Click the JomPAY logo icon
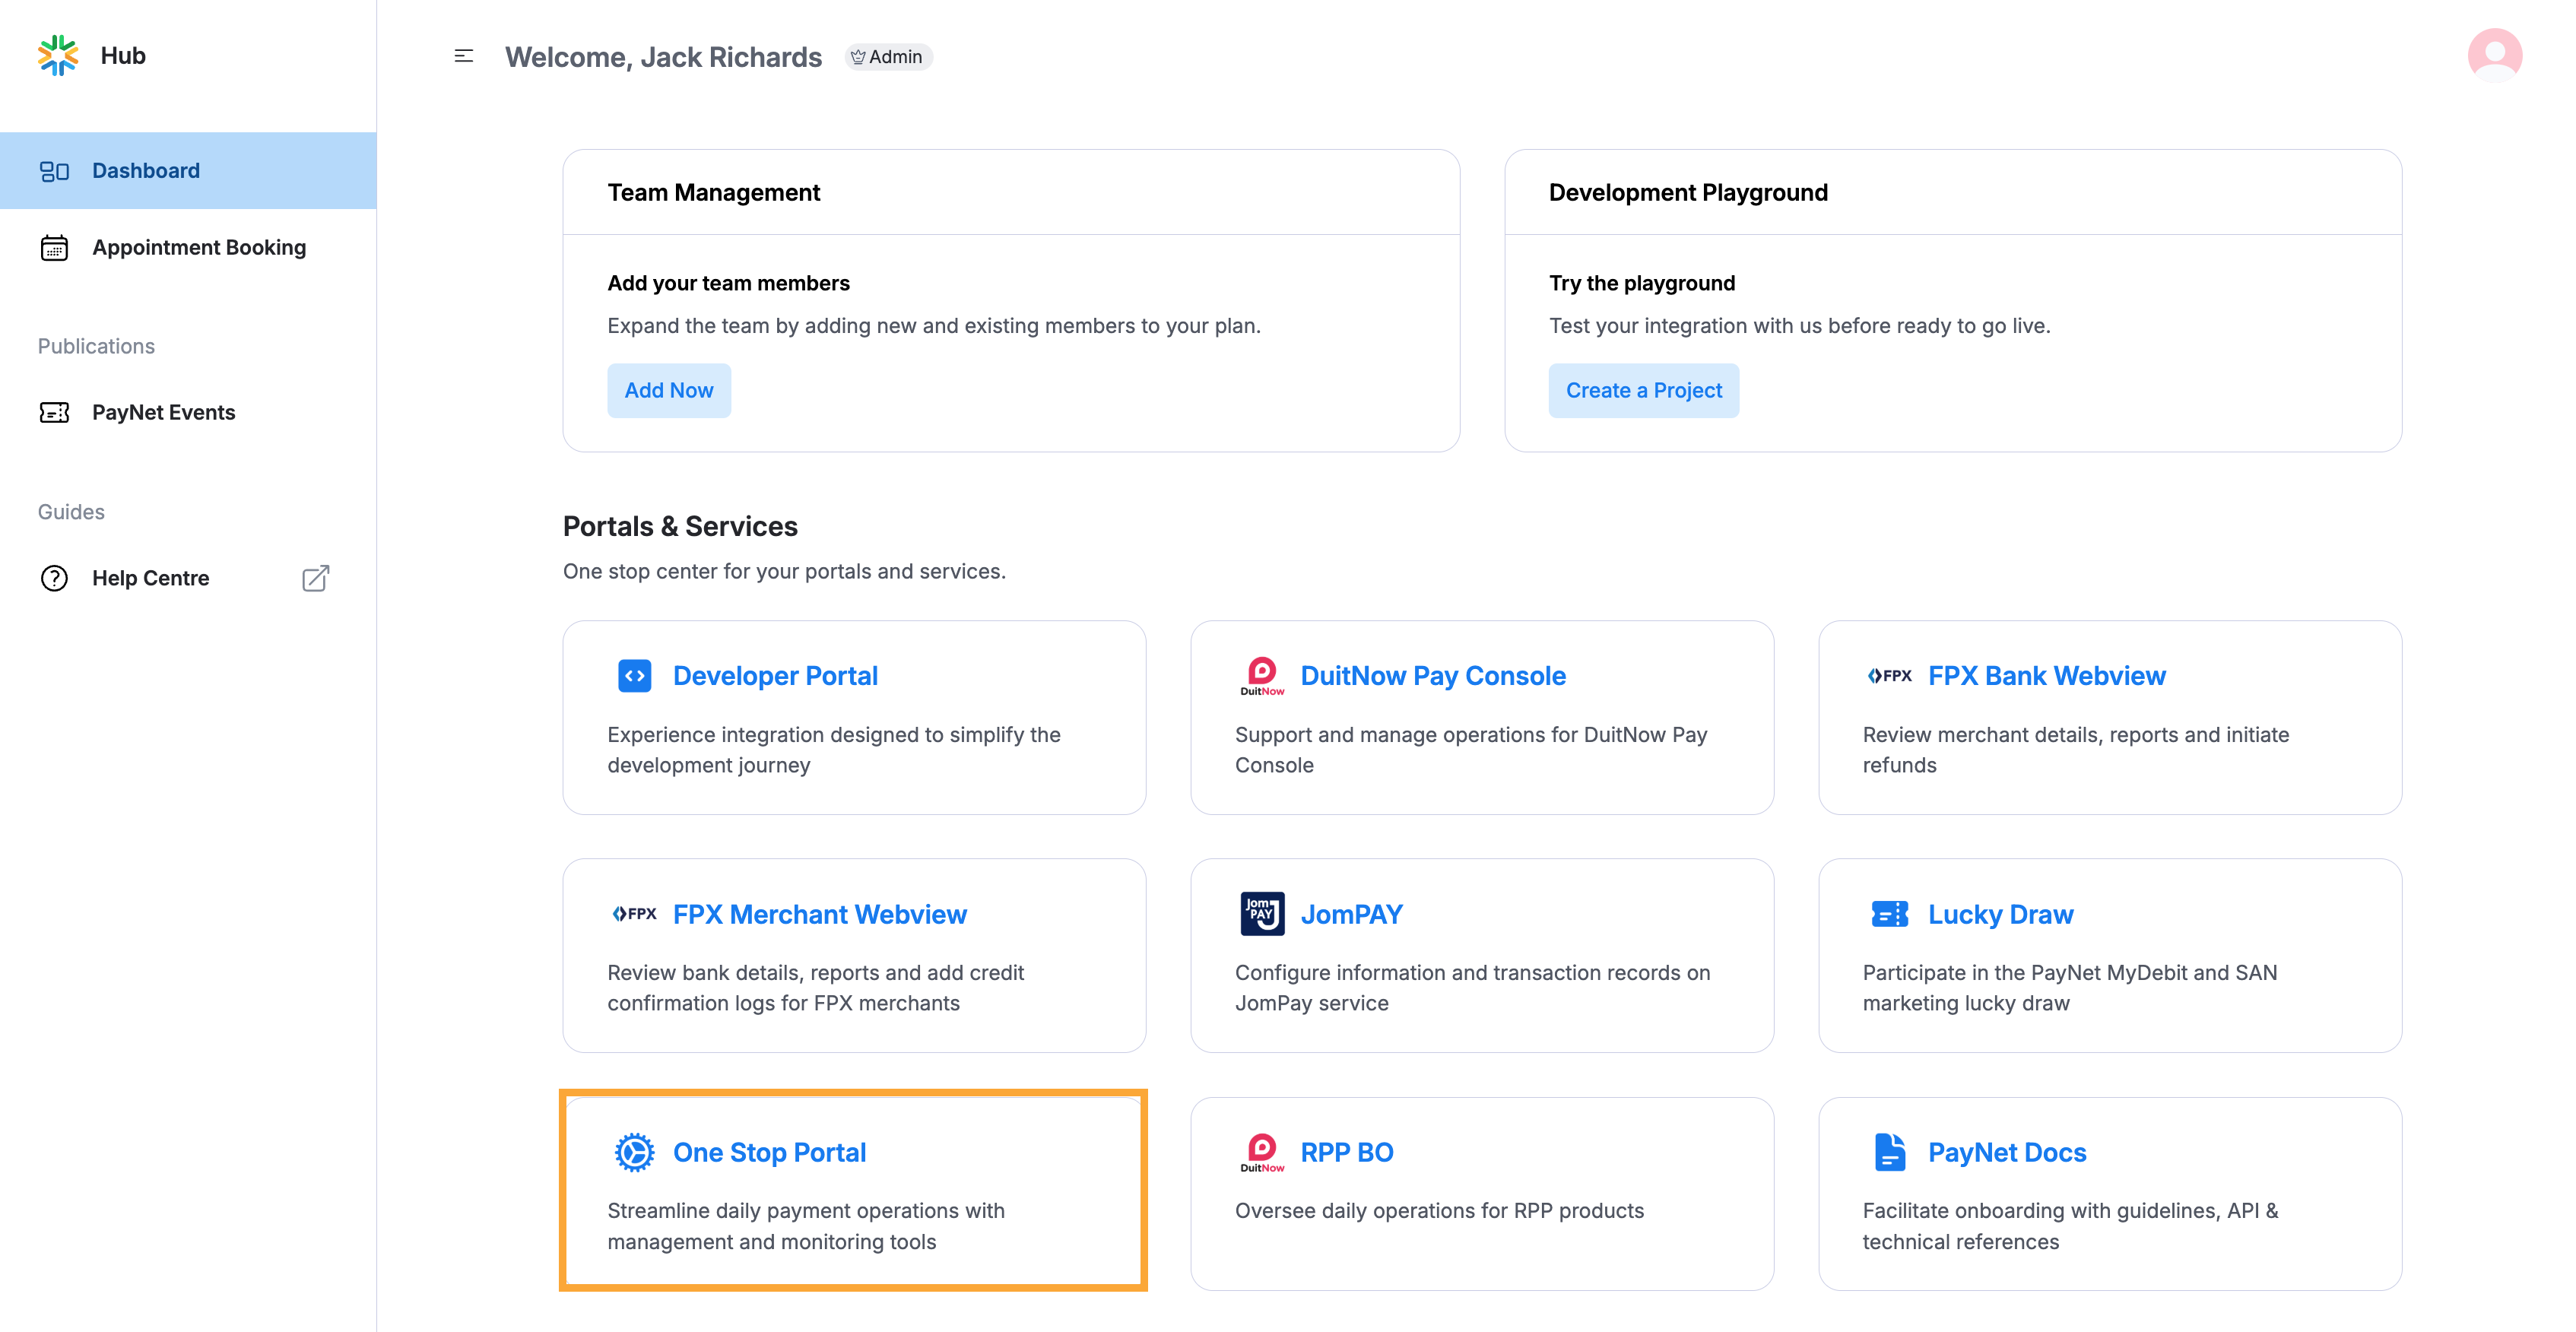This screenshot has height=1332, width=2576. coord(1262,914)
